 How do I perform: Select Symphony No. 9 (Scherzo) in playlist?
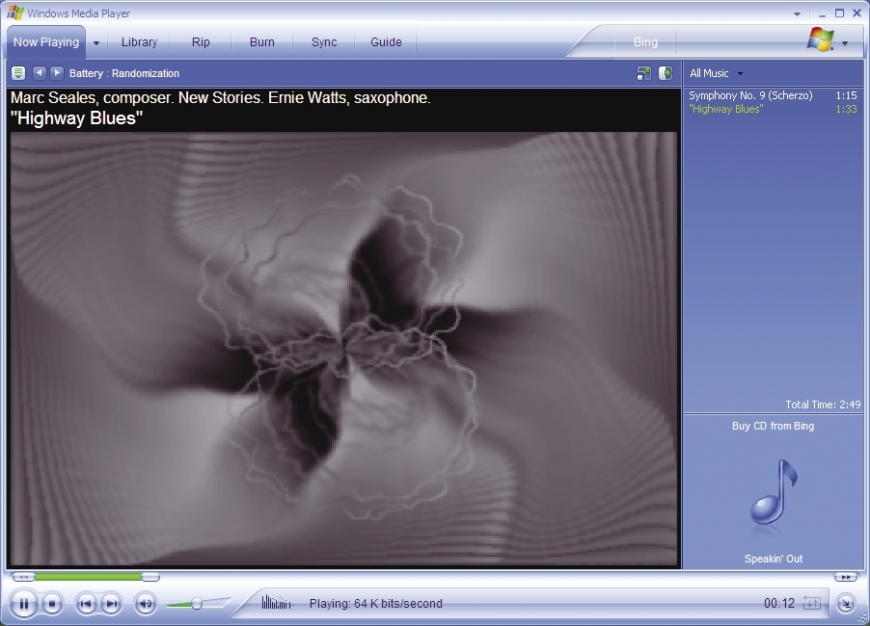tap(772, 95)
